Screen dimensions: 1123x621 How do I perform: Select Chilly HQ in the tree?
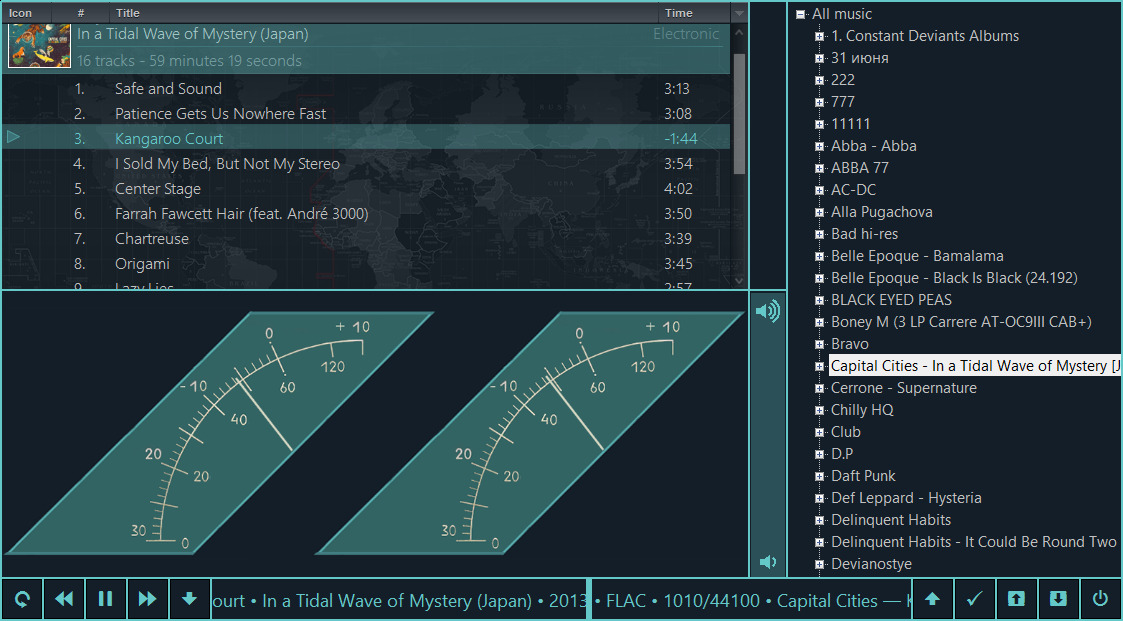(x=862, y=410)
